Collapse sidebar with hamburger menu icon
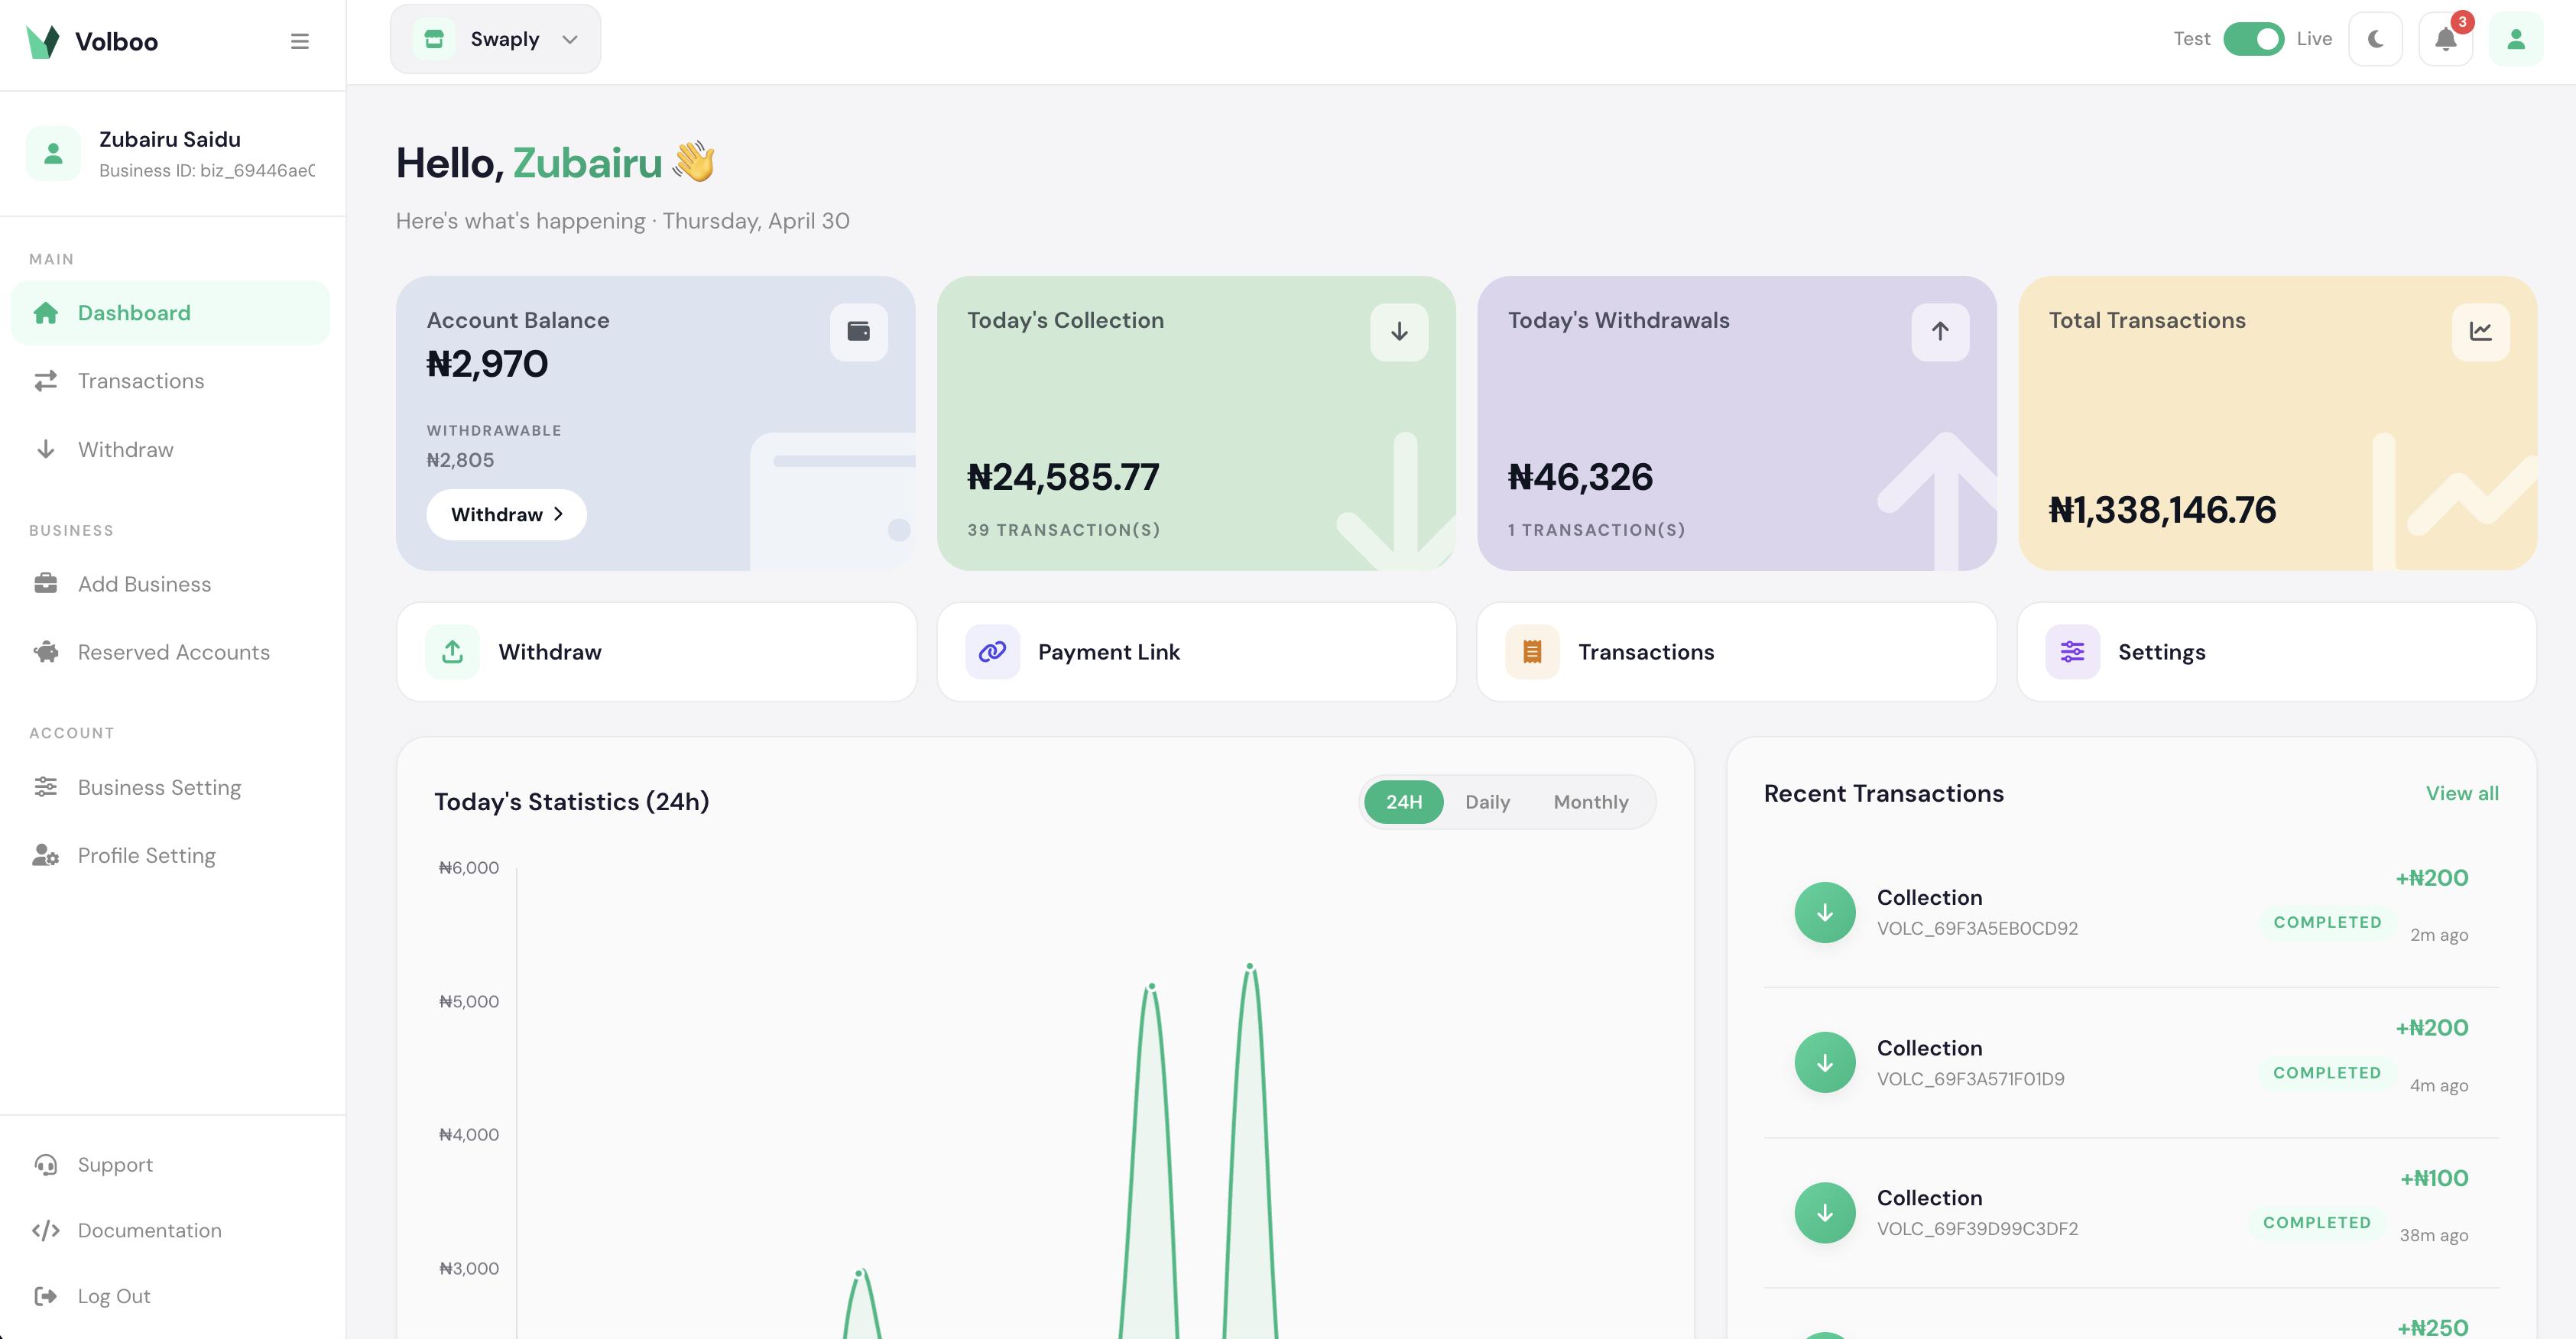2576x1339 pixels. (x=300, y=42)
